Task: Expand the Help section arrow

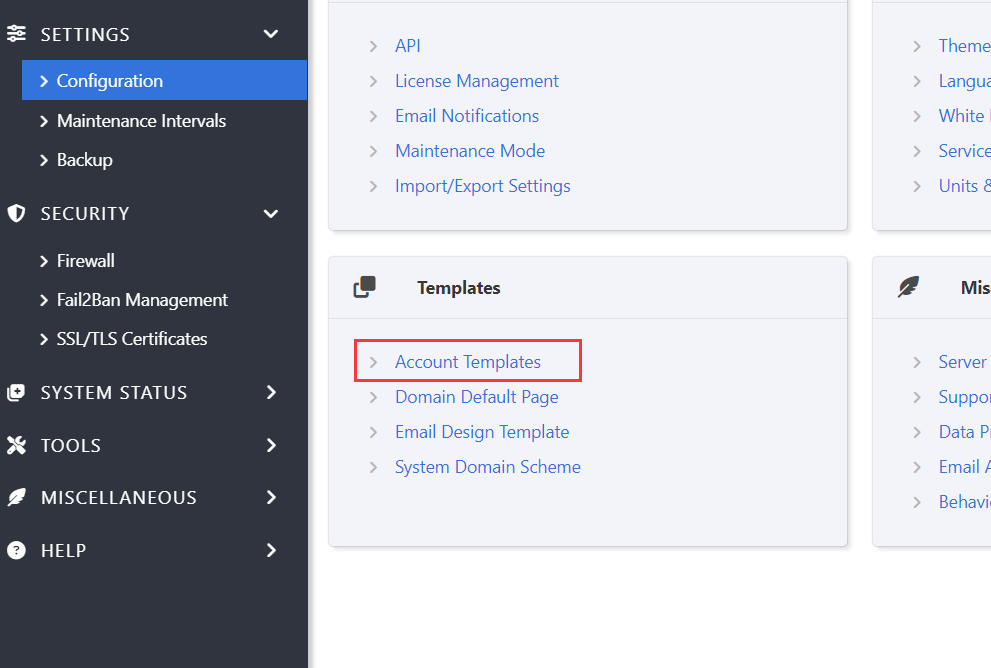Action: pos(271,550)
